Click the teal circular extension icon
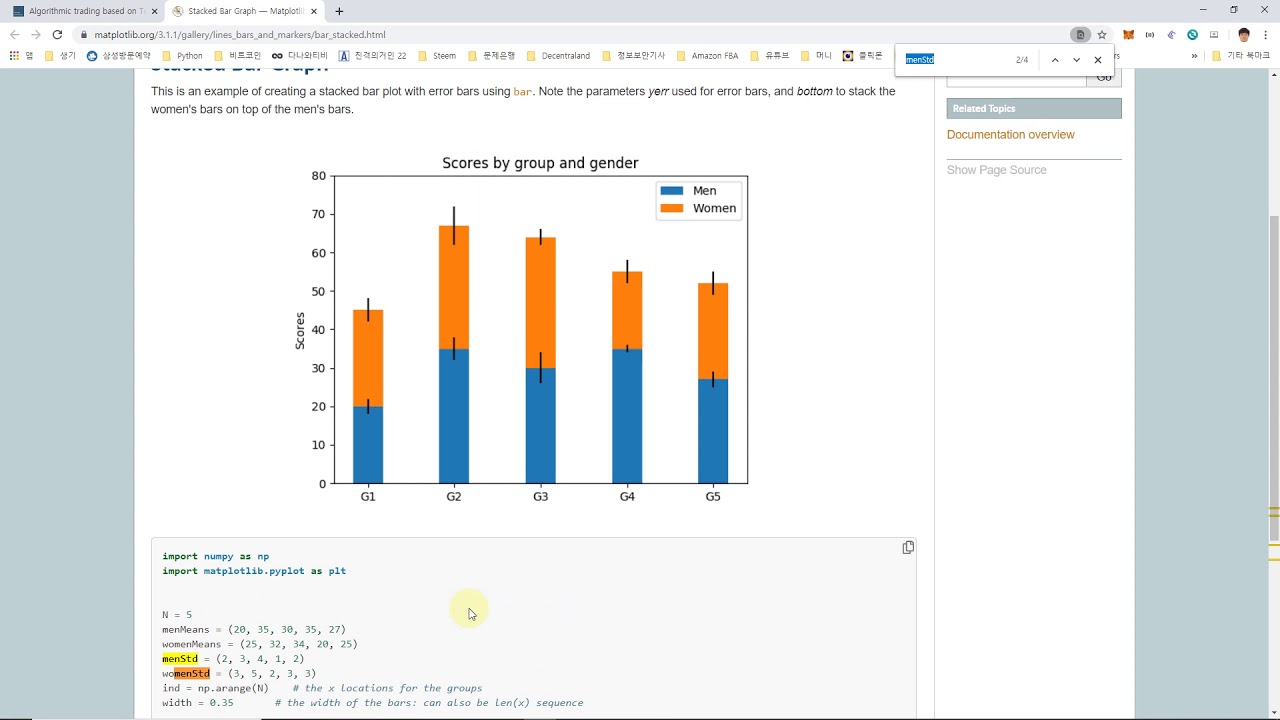This screenshot has width=1280, height=720. [1193, 35]
